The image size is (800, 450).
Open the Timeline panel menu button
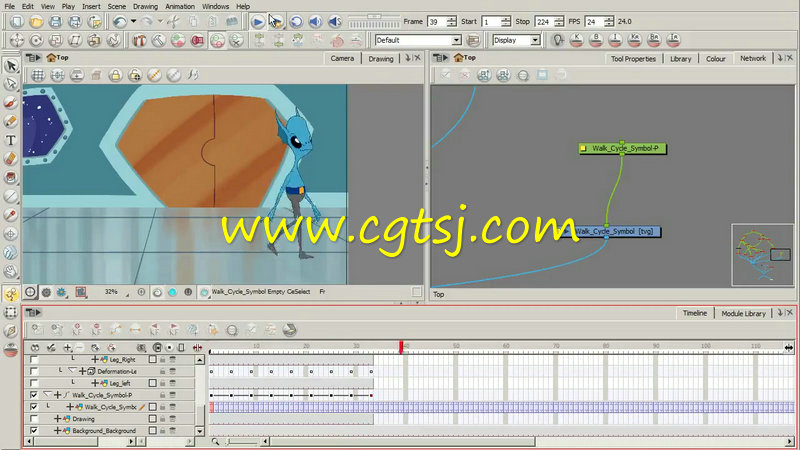pos(34,312)
